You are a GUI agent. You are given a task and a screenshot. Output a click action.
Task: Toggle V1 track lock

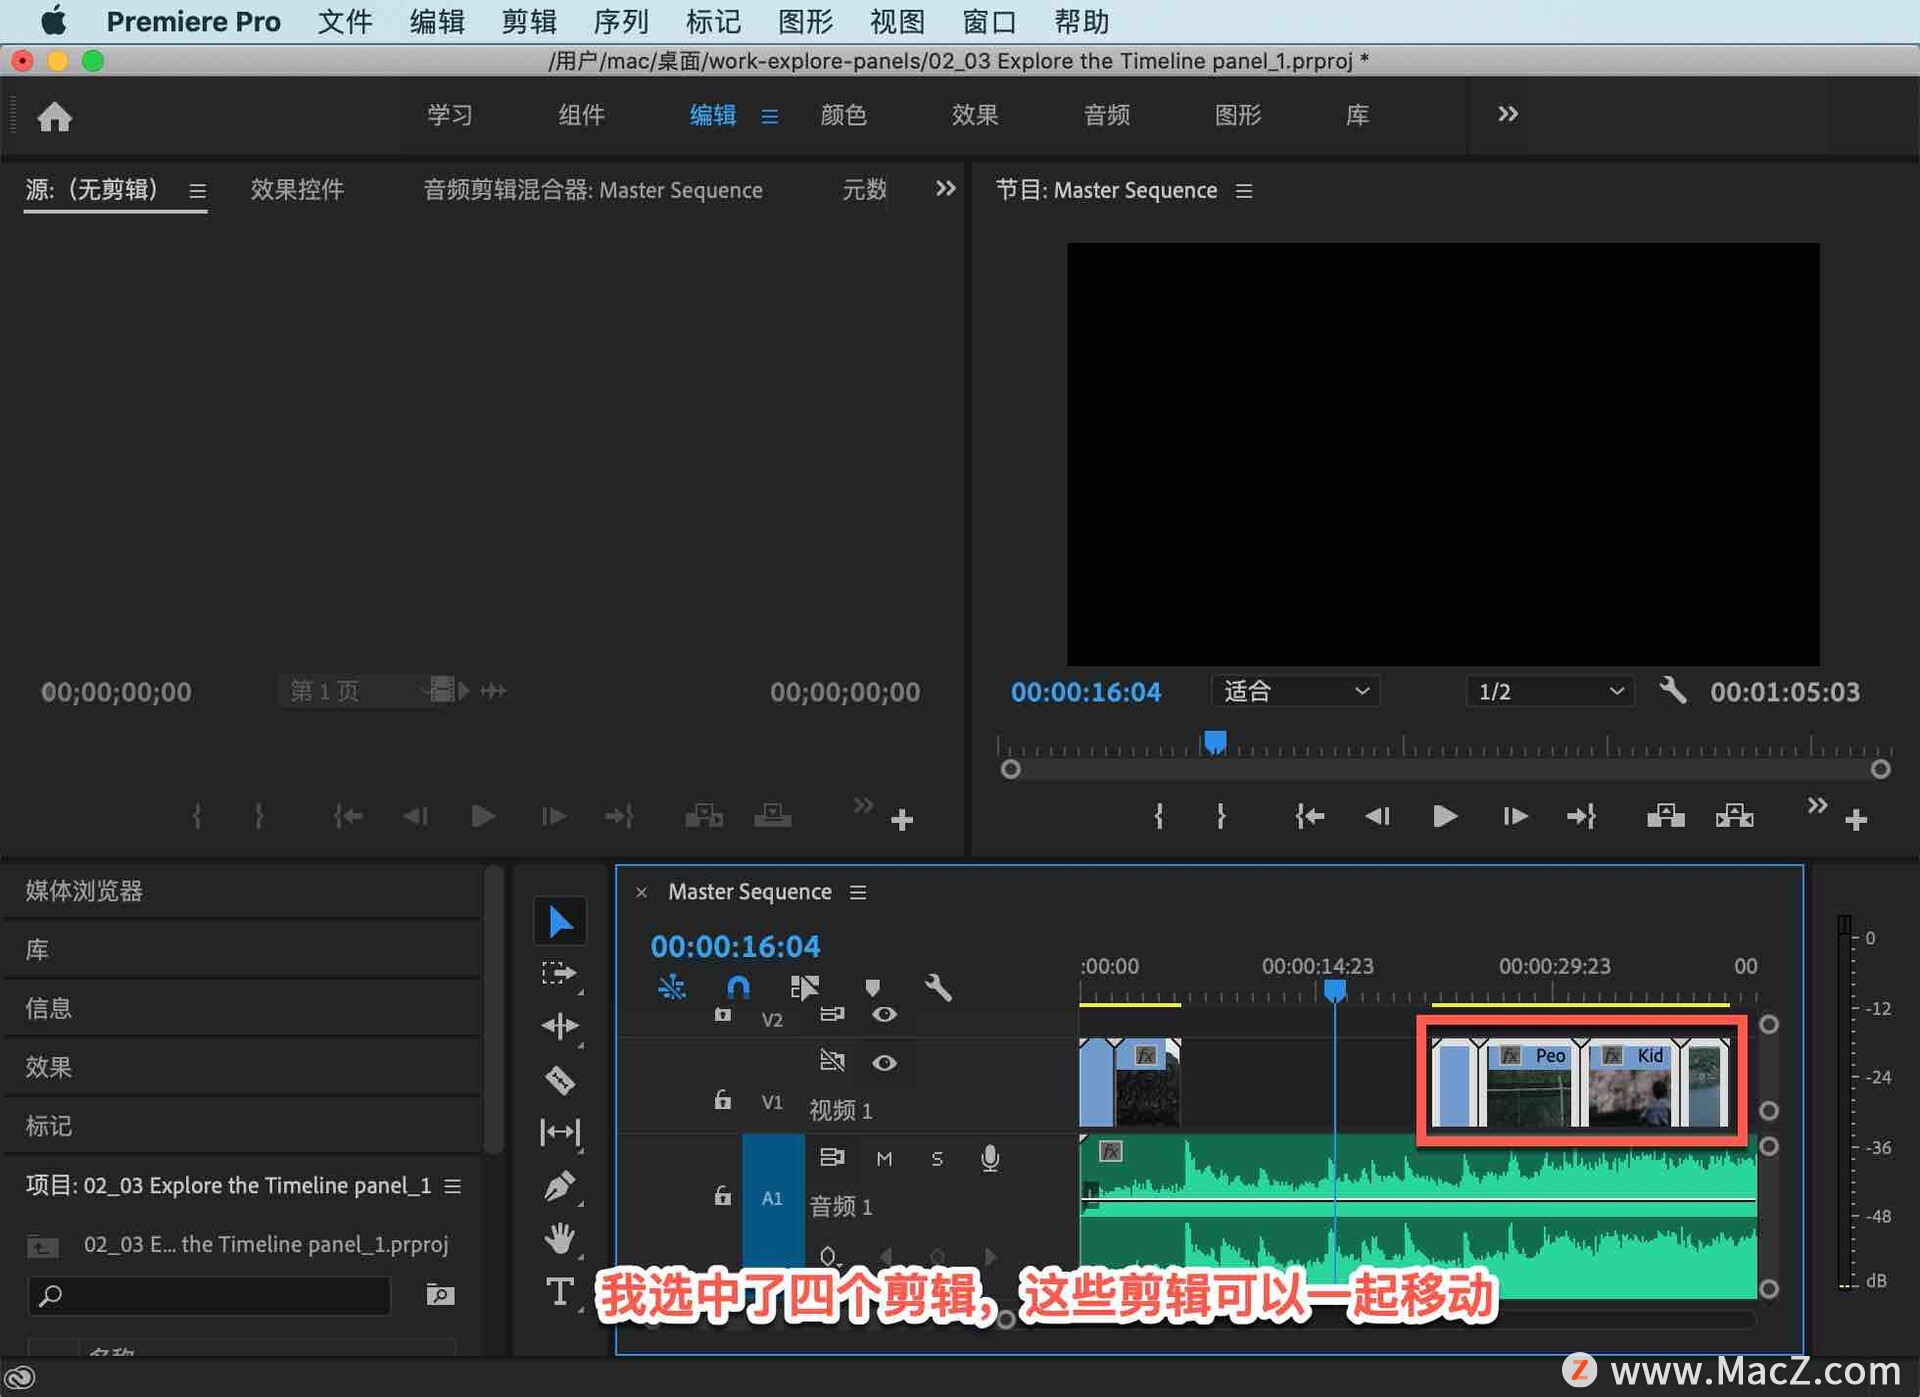(722, 1100)
